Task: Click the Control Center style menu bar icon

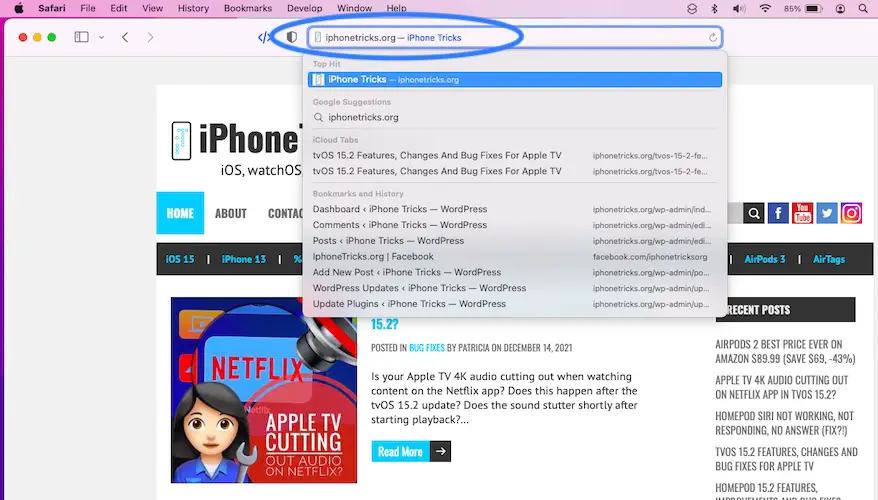Action: 692,8
